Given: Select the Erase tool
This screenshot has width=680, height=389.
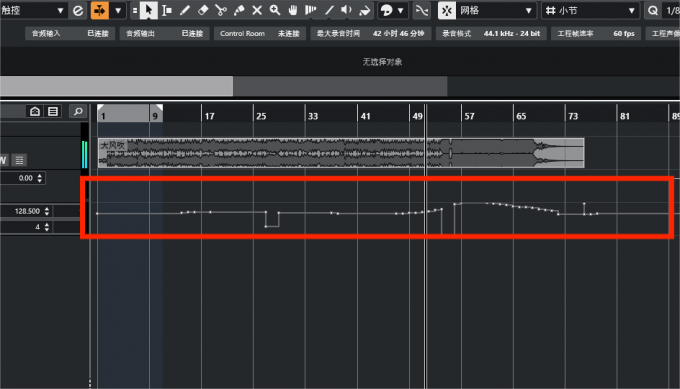Looking at the screenshot, I should [203, 10].
